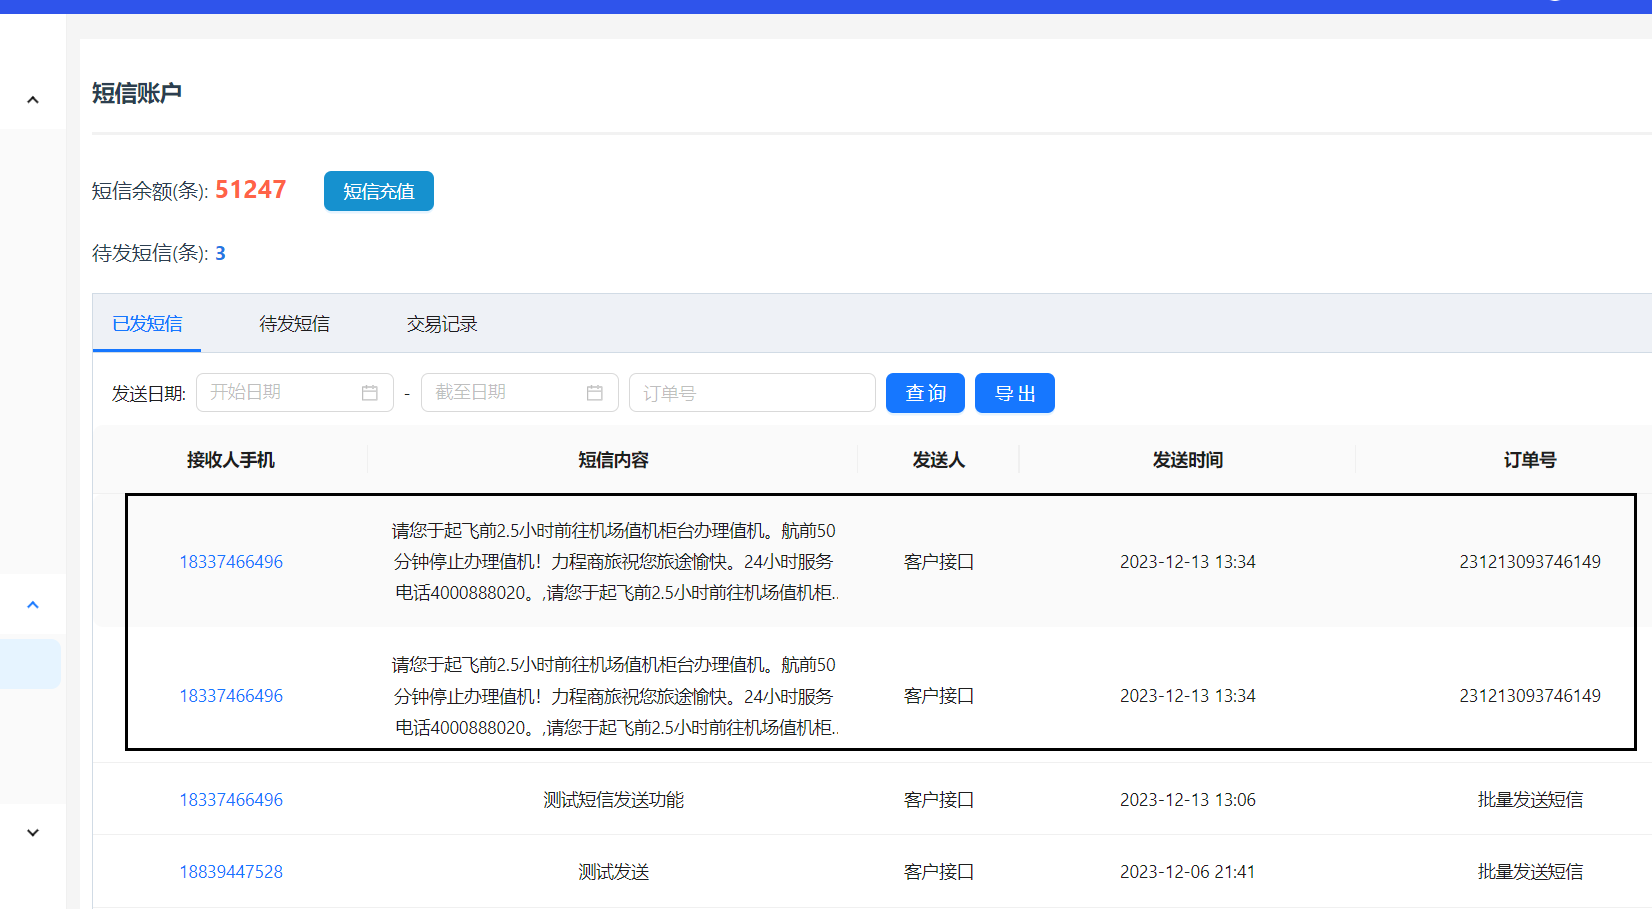Click the 订单号 search input box
1652x909 pixels.
click(x=752, y=393)
